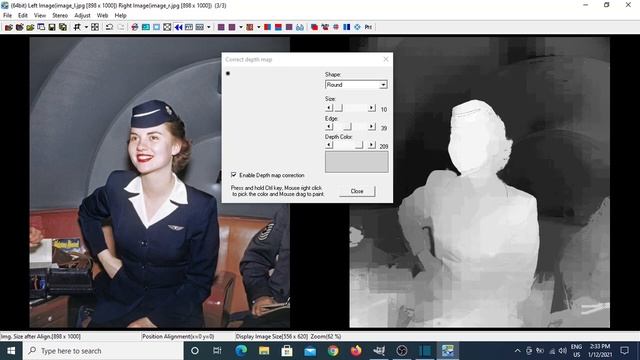Open Google Chrome from taskbar
The width and height of the screenshot is (640, 360).
pos(333,351)
